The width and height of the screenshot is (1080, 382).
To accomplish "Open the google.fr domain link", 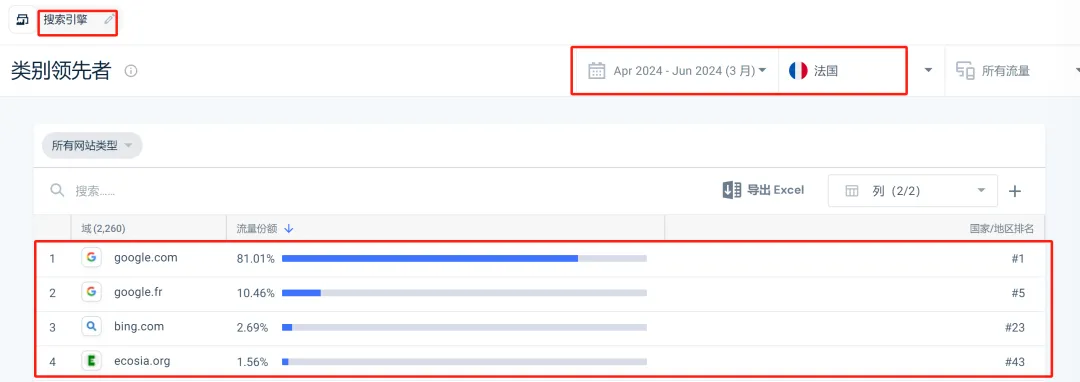I will [x=138, y=293].
